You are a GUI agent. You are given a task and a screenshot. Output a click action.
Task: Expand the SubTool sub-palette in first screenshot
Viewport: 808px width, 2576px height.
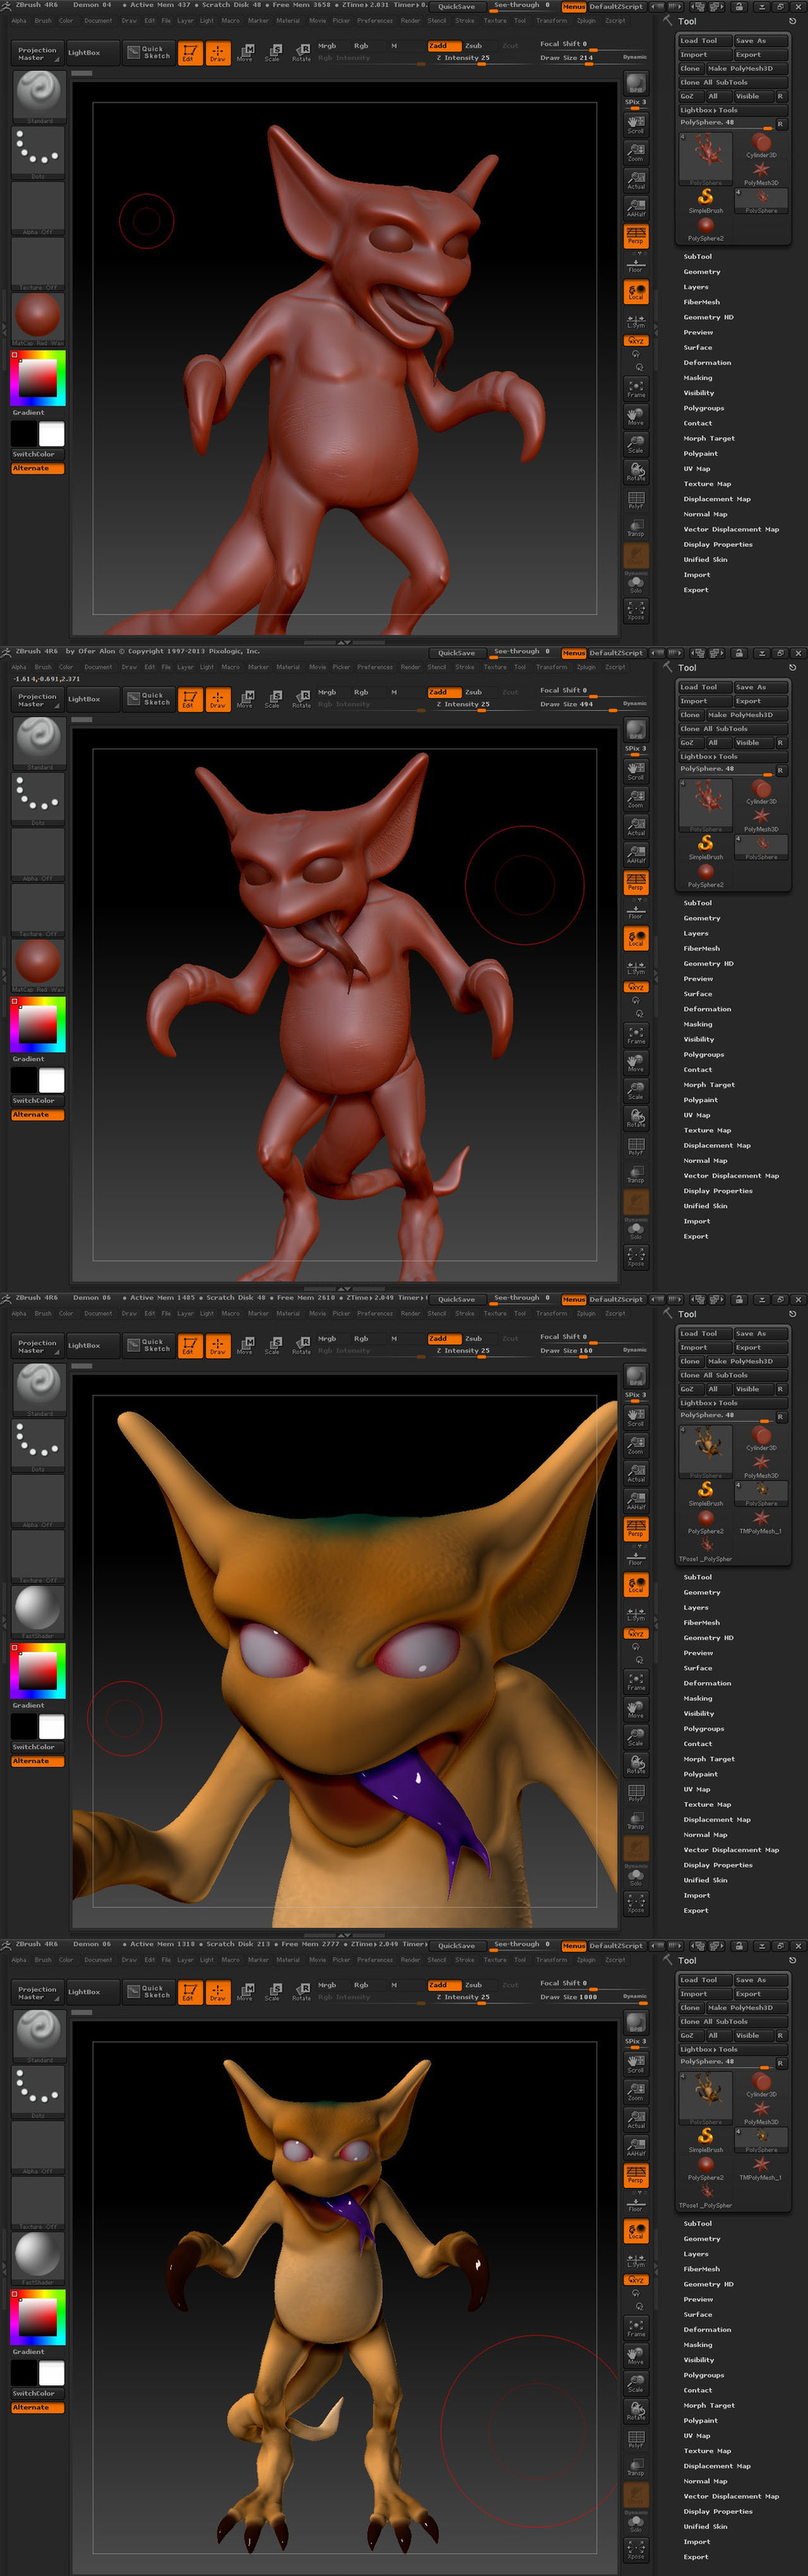(x=698, y=257)
